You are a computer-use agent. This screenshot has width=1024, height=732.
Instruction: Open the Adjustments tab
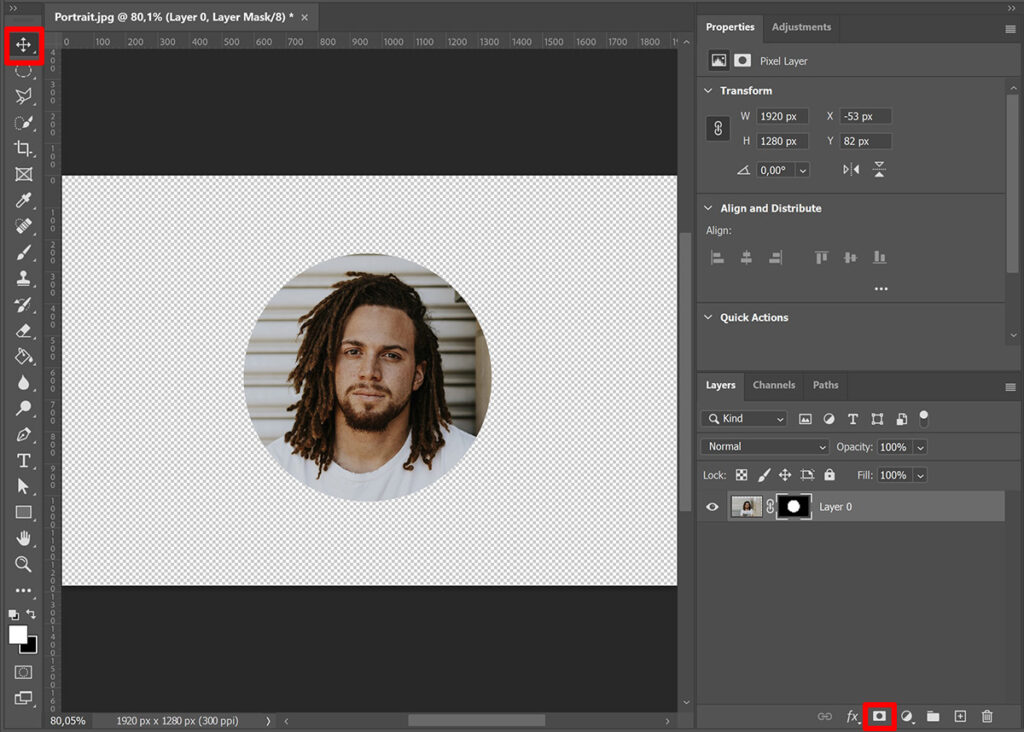pyautogui.click(x=801, y=27)
